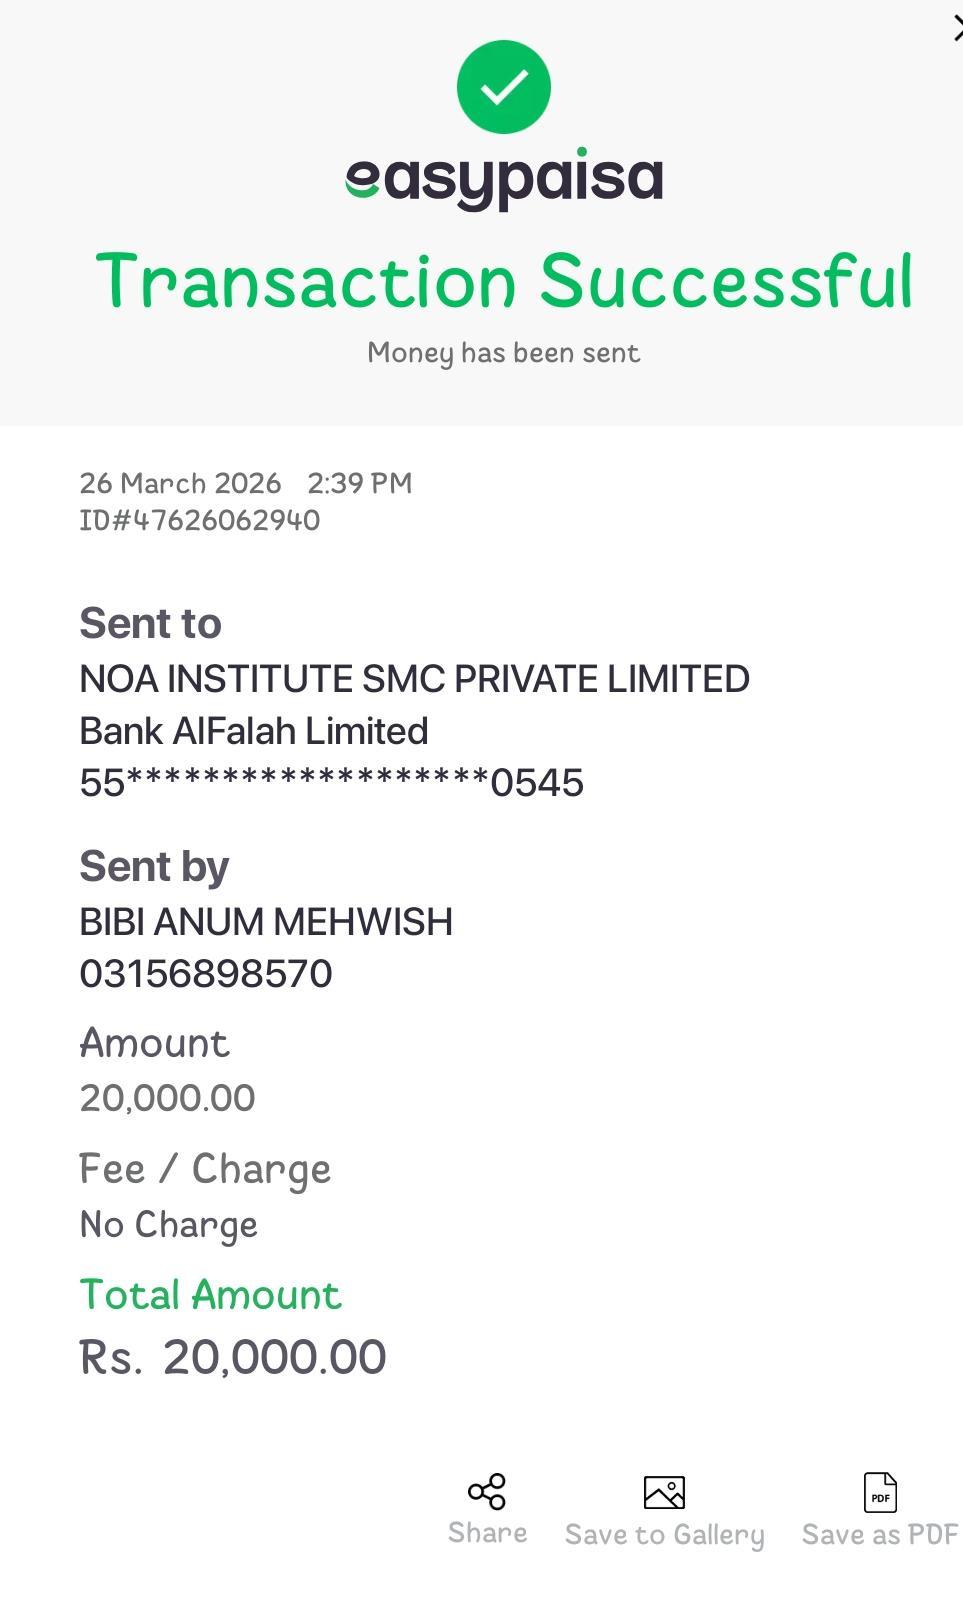Viewport: 963px width, 1601px height.
Task: Tap the green success checkmark icon
Action: (503, 87)
